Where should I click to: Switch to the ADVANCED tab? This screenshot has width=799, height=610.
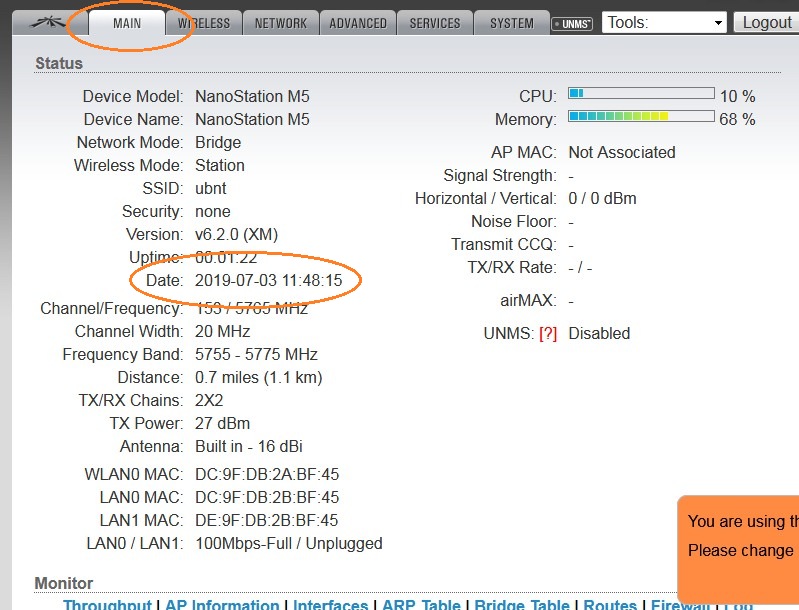coord(358,23)
